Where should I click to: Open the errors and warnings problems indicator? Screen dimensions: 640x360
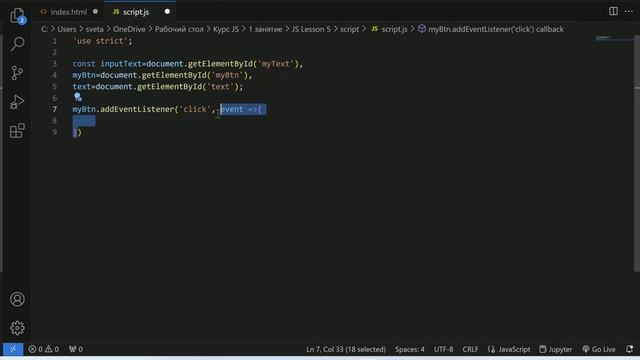(x=44, y=349)
